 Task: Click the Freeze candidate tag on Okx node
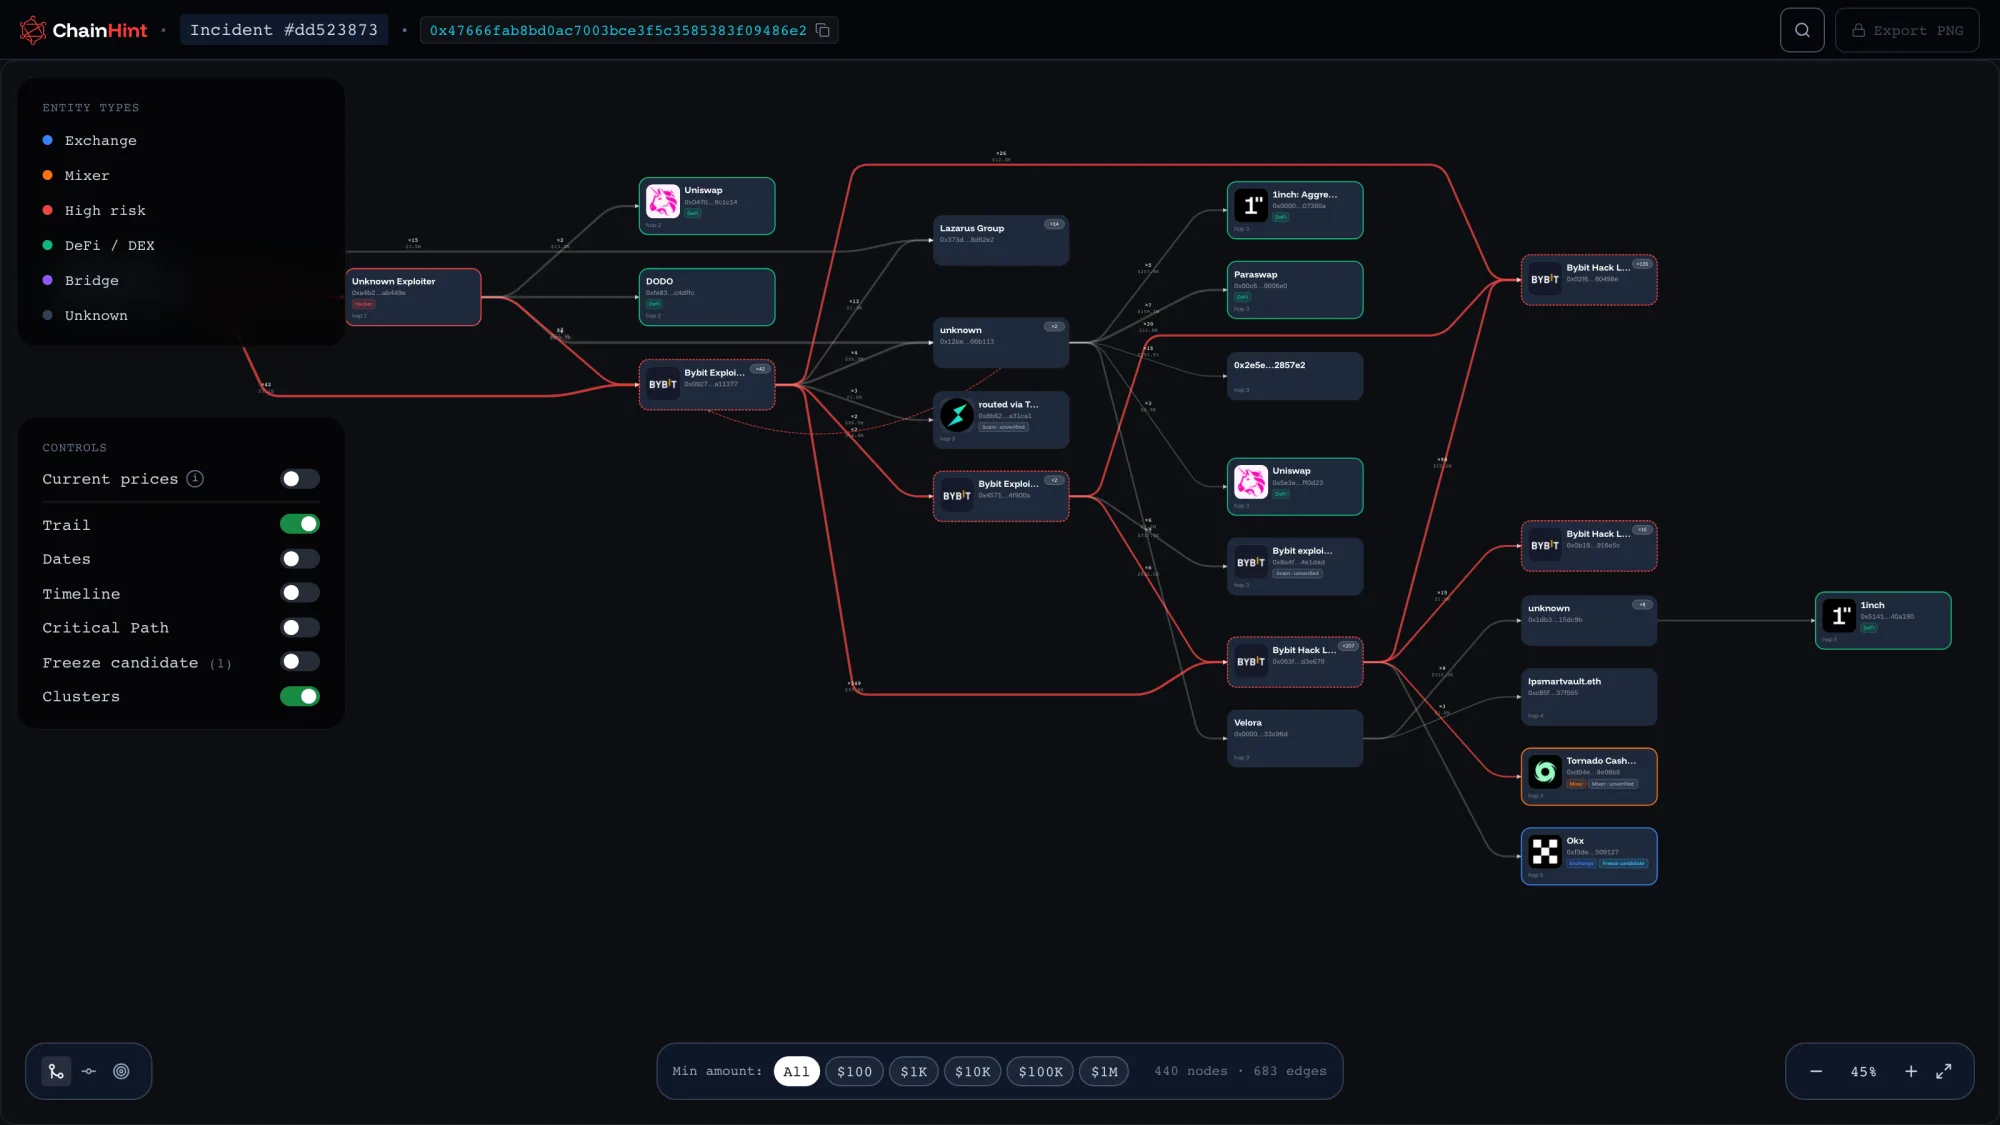(x=1623, y=863)
